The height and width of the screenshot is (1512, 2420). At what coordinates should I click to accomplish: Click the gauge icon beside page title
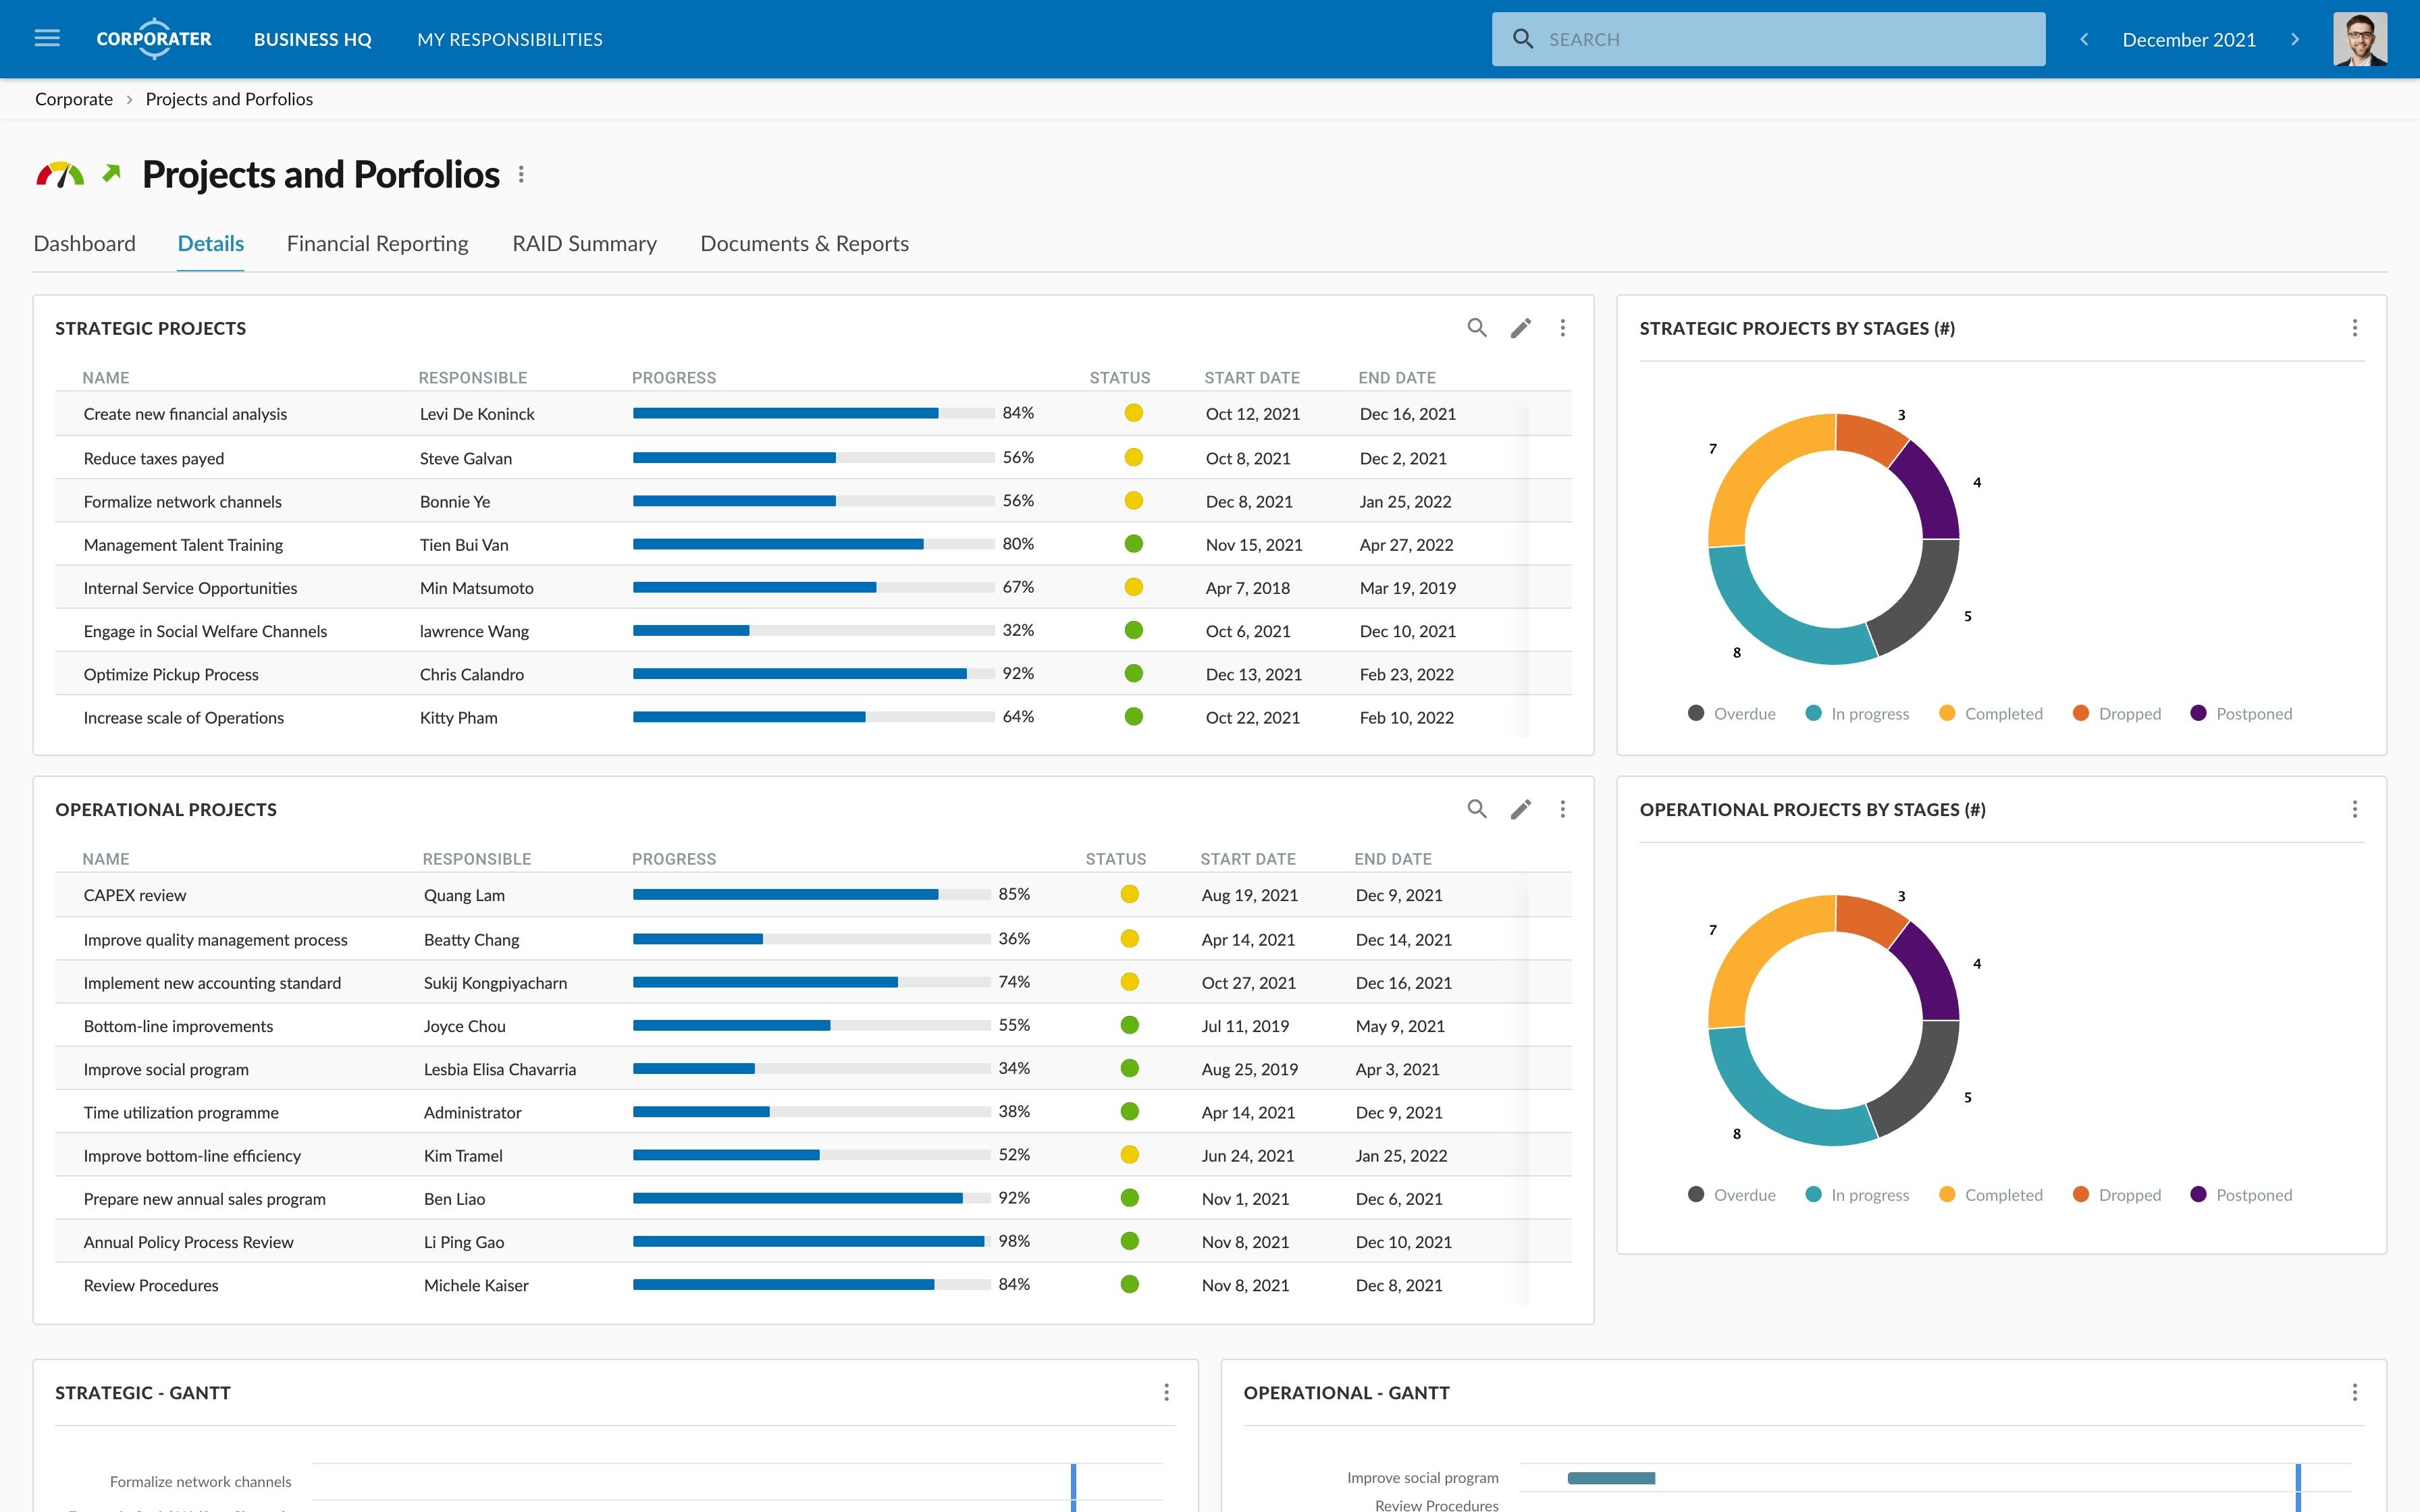(x=60, y=175)
